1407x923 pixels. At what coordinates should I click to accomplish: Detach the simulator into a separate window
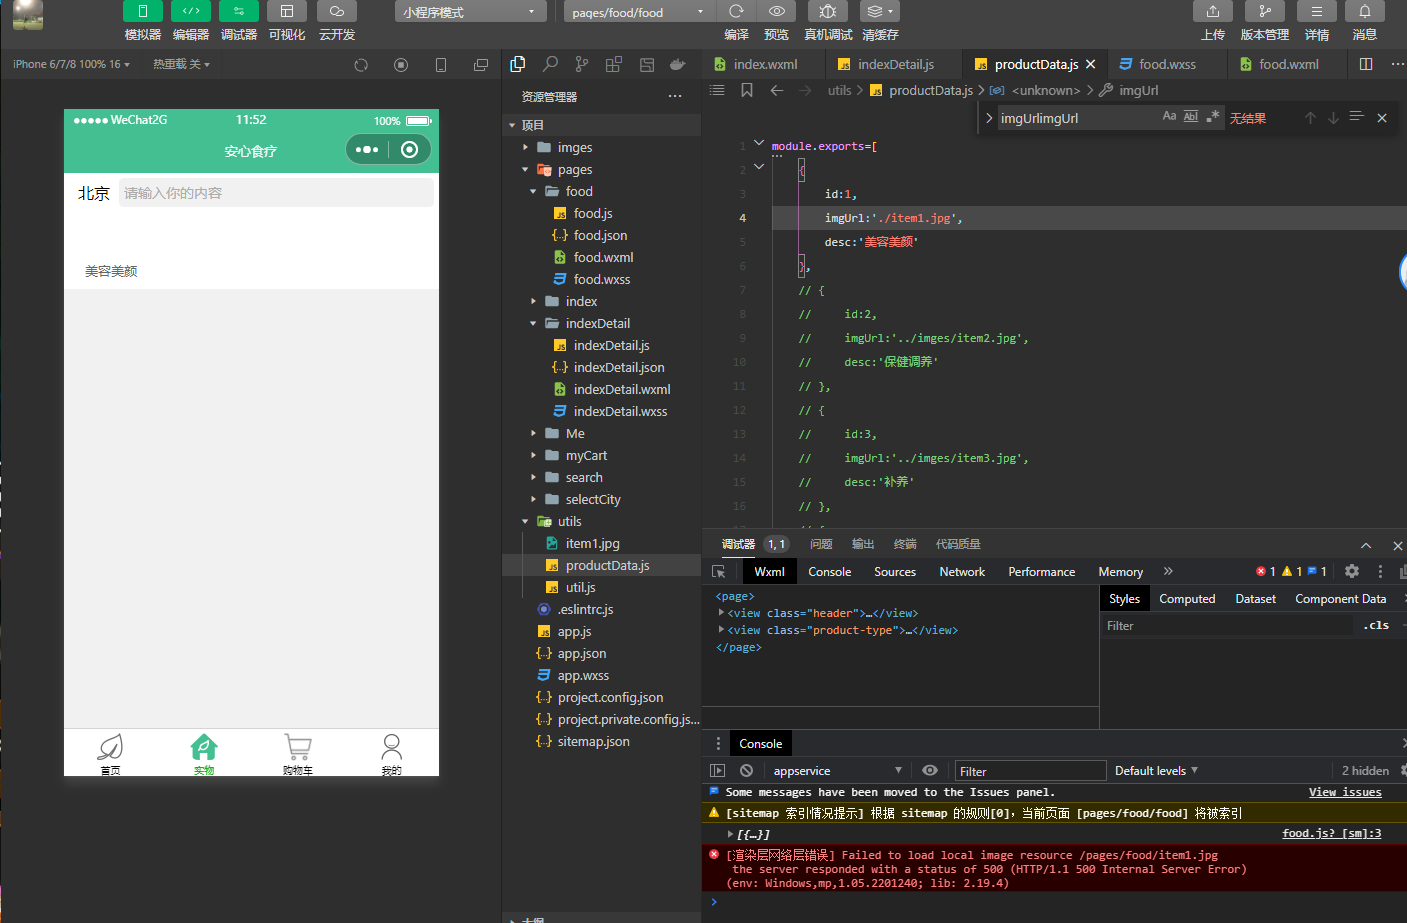point(481,65)
